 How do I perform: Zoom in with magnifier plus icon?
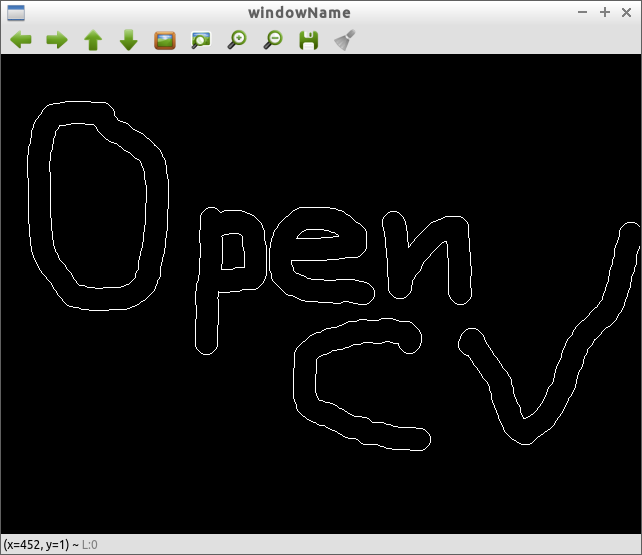pyautogui.click(x=237, y=40)
